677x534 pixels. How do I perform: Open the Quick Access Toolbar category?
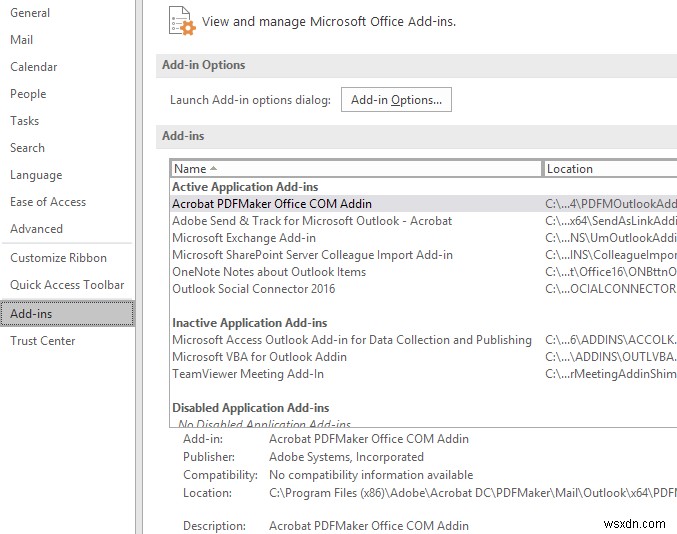click(67, 285)
